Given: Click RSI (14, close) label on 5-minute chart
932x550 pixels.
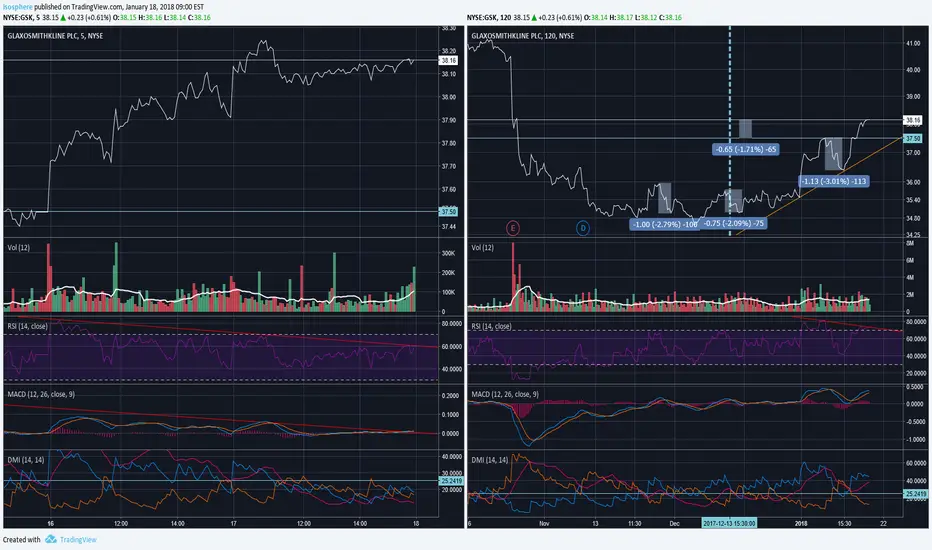Looking at the screenshot, I should point(27,326).
